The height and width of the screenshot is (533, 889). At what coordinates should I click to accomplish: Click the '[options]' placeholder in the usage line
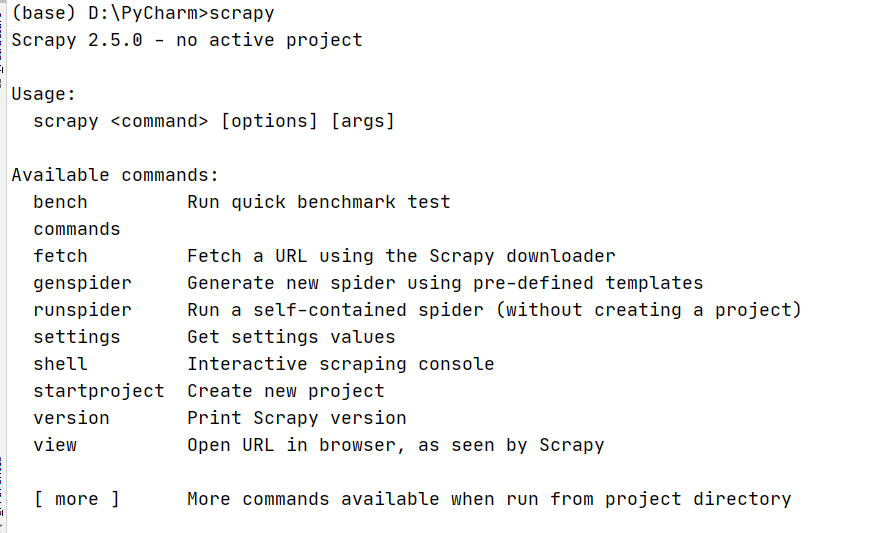[x=269, y=121]
